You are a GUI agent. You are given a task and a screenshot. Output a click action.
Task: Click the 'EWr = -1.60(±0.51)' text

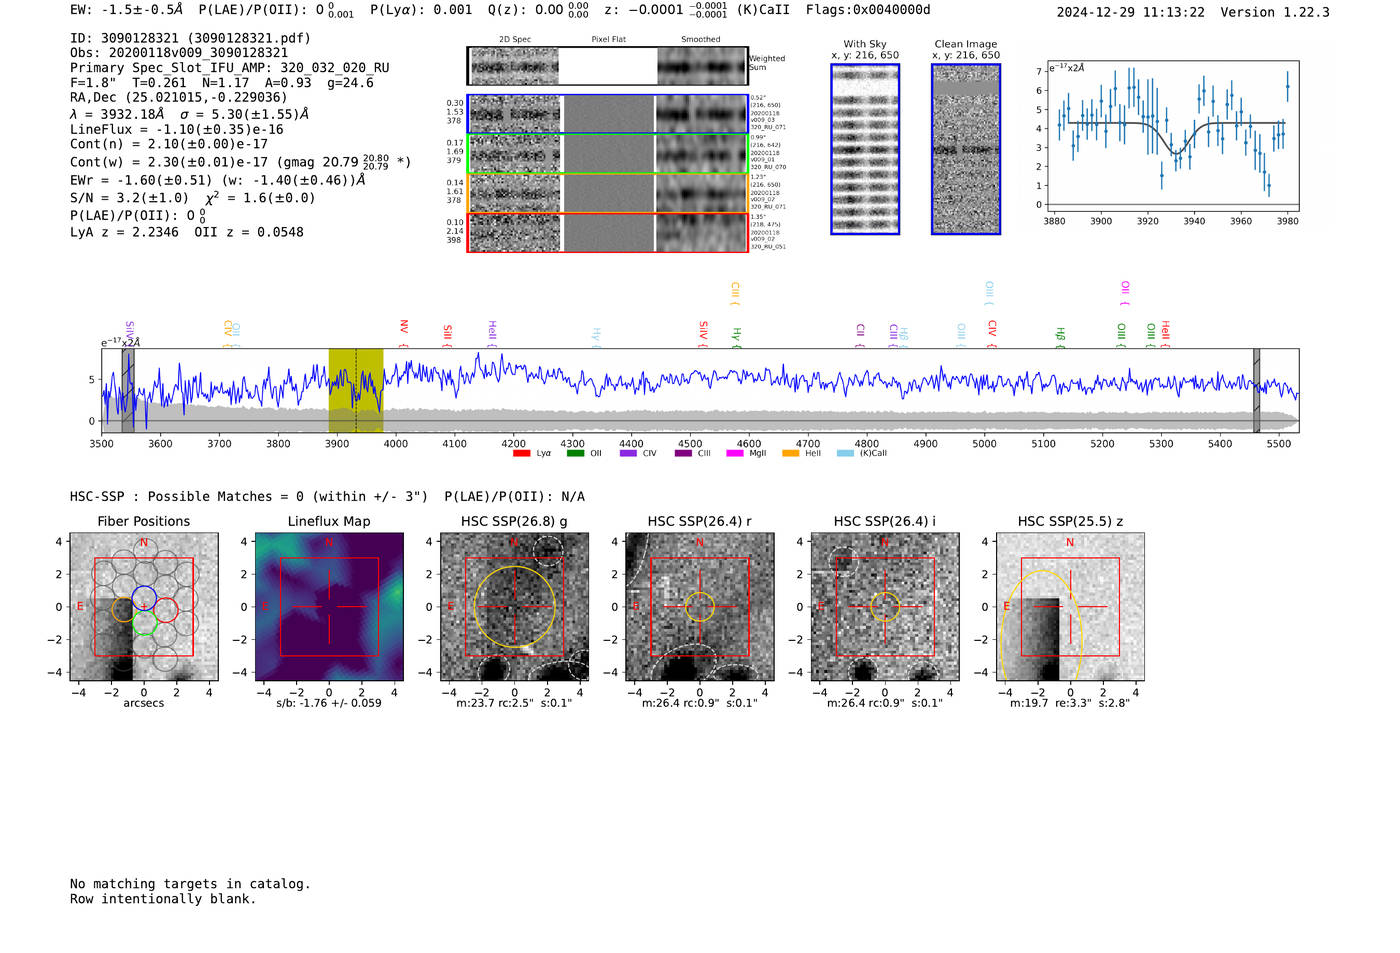[141, 181]
